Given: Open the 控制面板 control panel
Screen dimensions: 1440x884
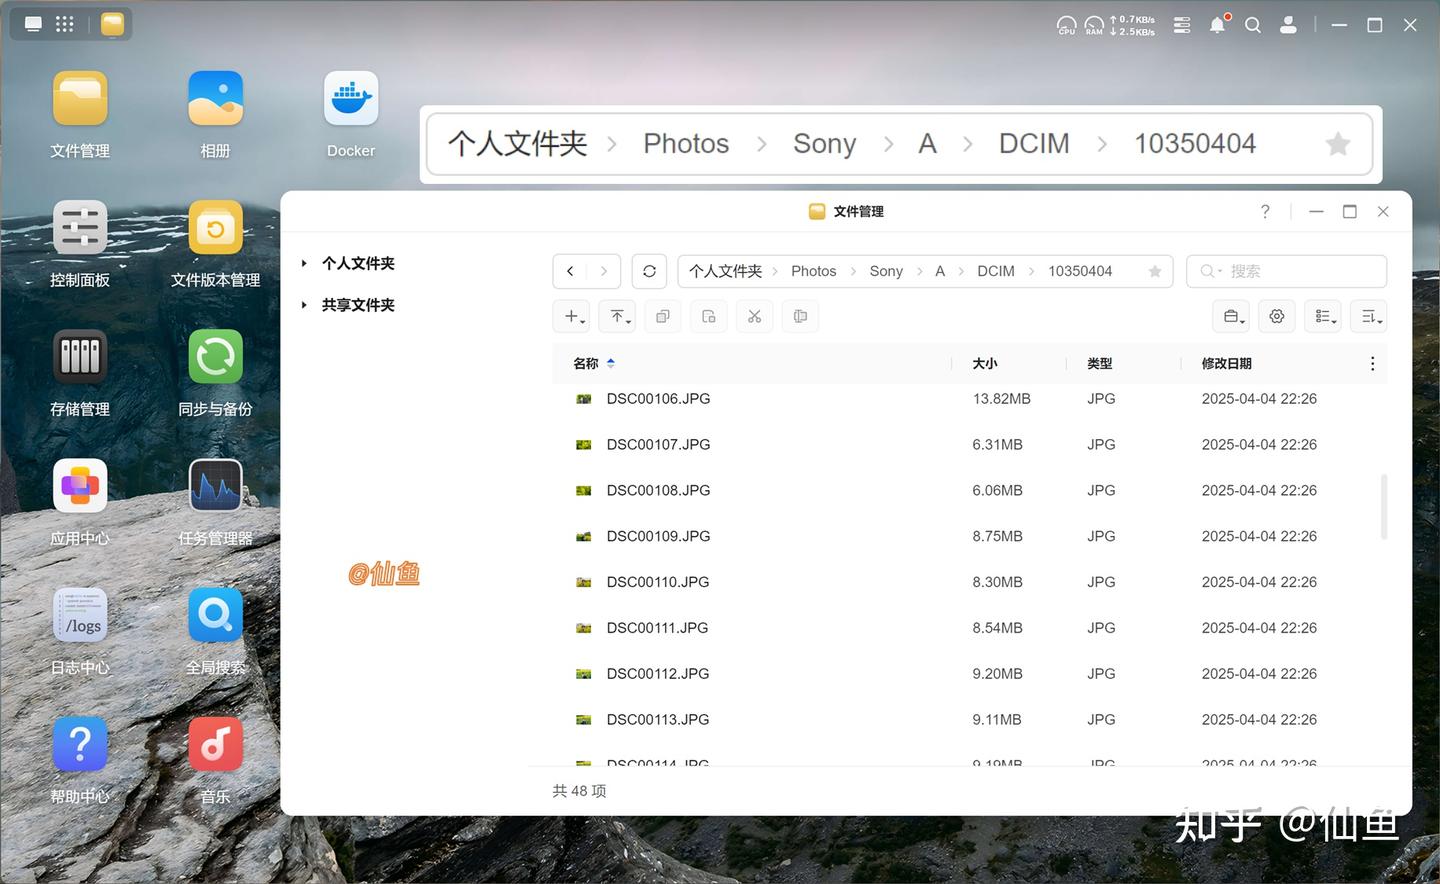Looking at the screenshot, I should tap(80, 241).
